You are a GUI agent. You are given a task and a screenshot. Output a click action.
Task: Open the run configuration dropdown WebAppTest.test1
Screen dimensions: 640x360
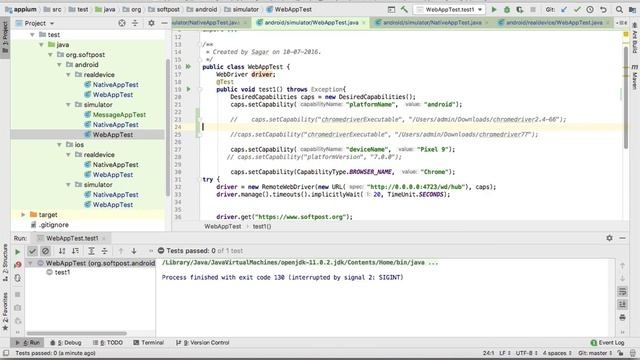click(x=450, y=9)
